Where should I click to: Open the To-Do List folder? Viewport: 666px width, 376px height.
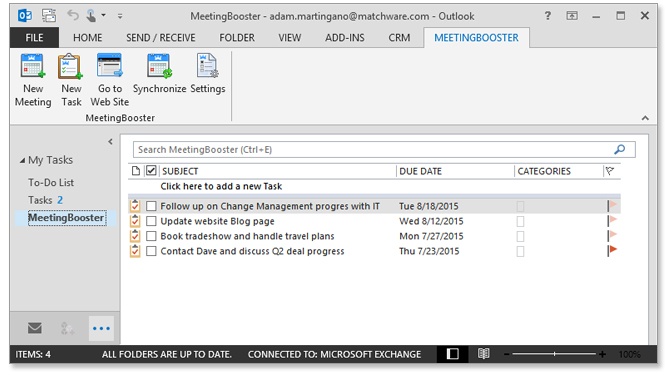(51, 182)
